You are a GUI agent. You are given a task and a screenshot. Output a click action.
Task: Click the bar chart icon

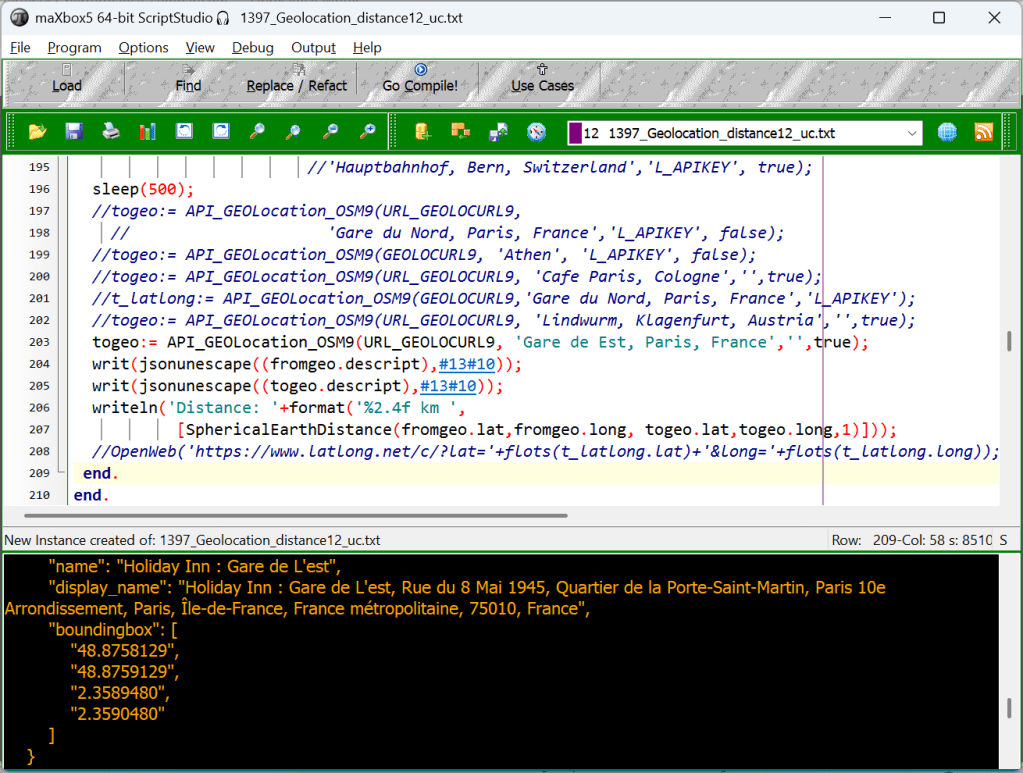tap(148, 132)
